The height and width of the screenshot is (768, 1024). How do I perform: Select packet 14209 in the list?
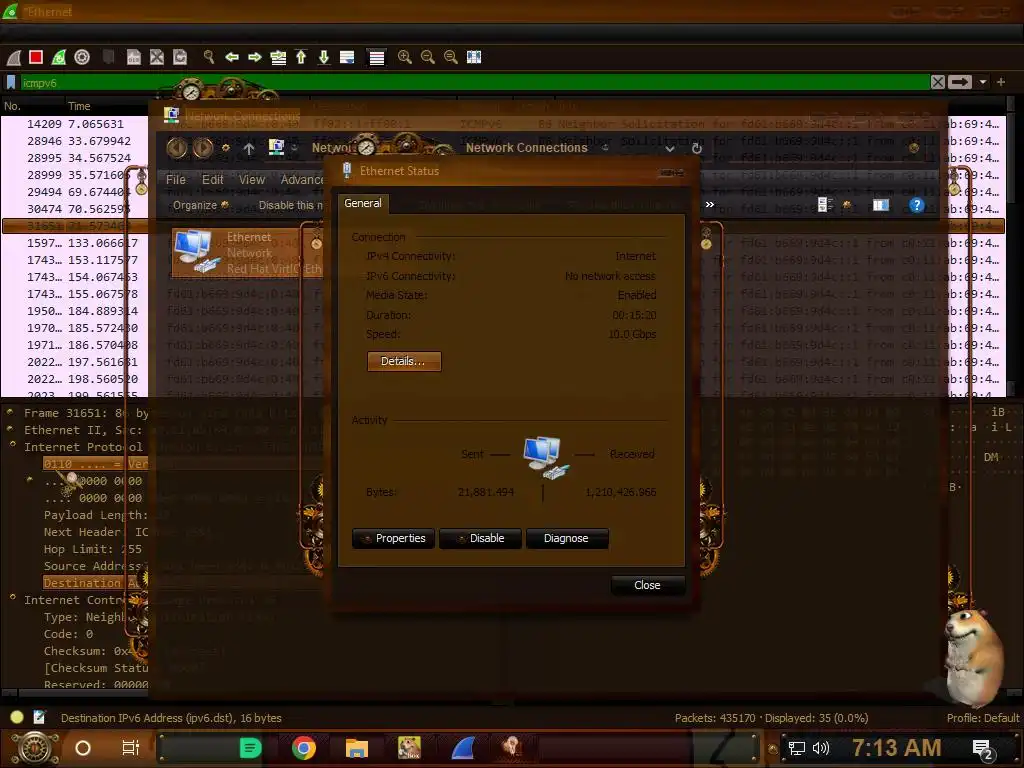click(x=74, y=124)
